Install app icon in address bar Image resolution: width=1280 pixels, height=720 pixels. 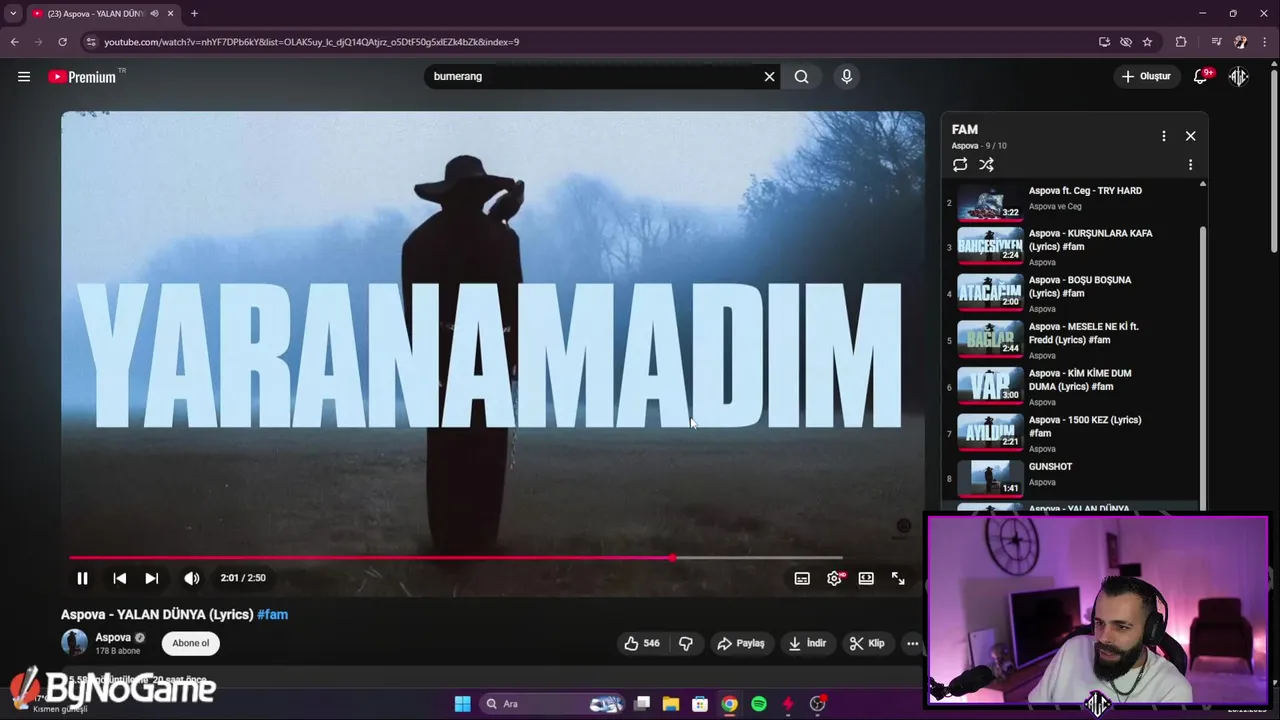point(1104,42)
